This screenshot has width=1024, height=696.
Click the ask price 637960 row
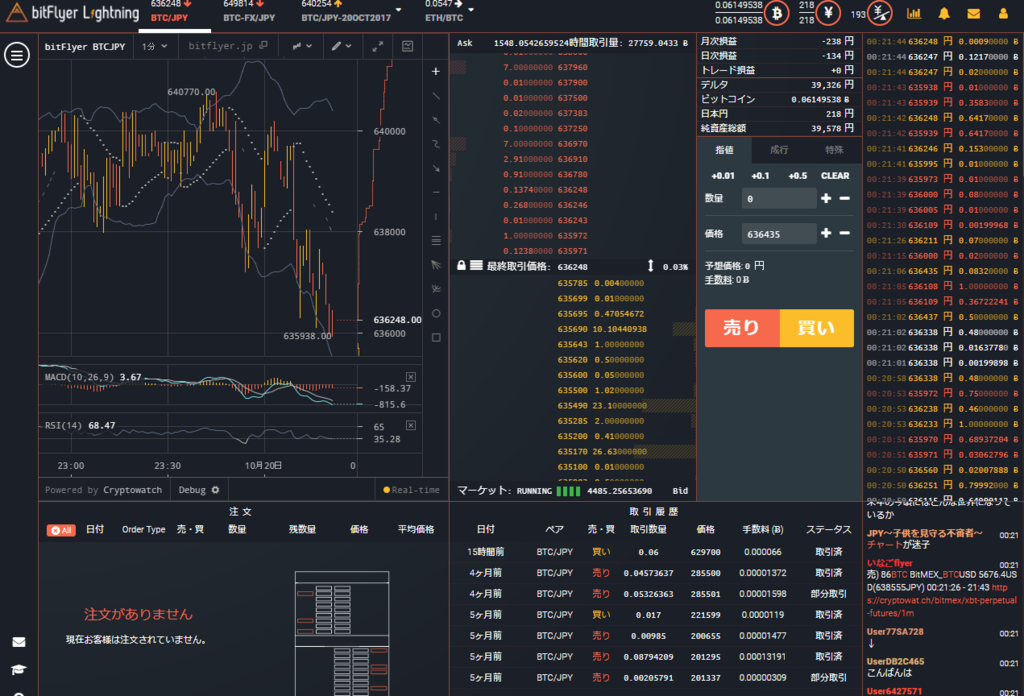pyautogui.click(x=573, y=67)
